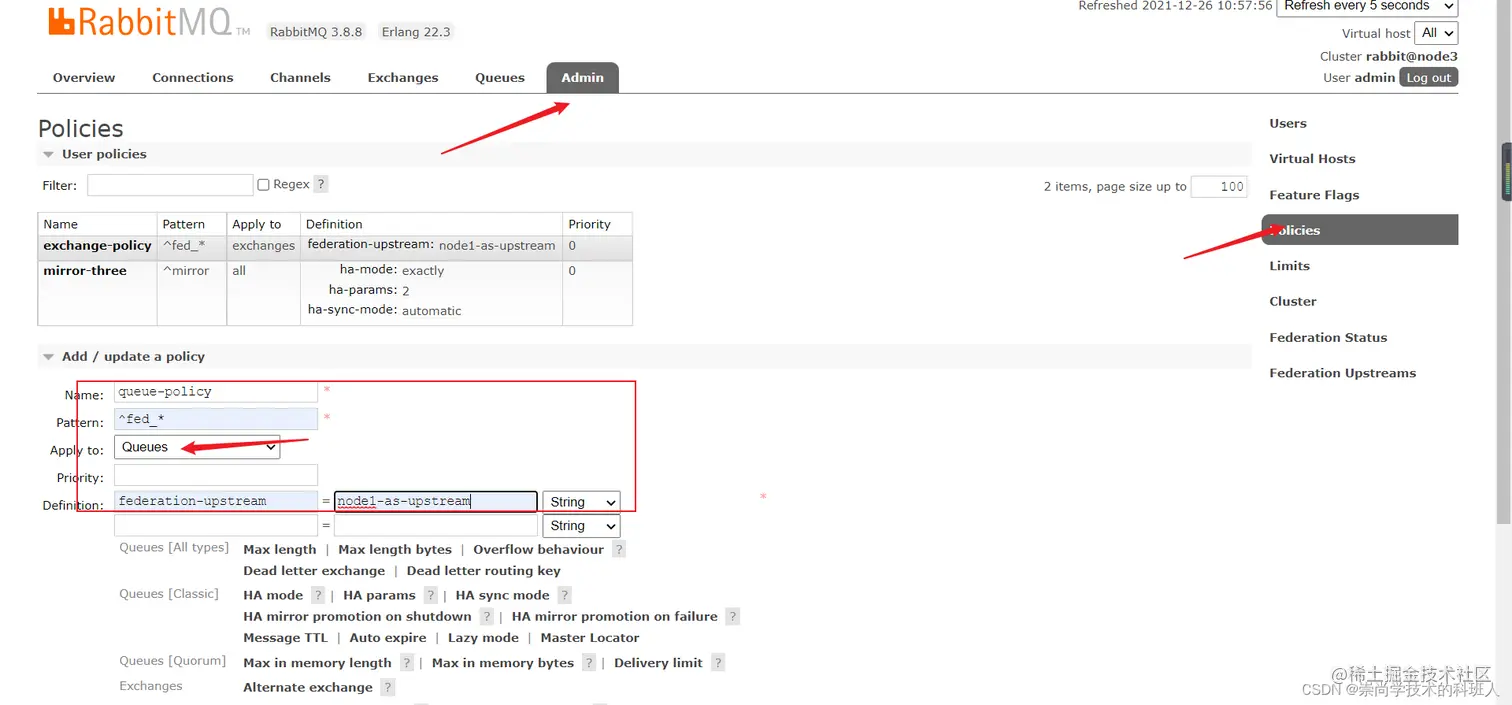Open help icon beside Max in memory bytes
This screenshot has height=705, width=1512.
(x=589, y=662)
